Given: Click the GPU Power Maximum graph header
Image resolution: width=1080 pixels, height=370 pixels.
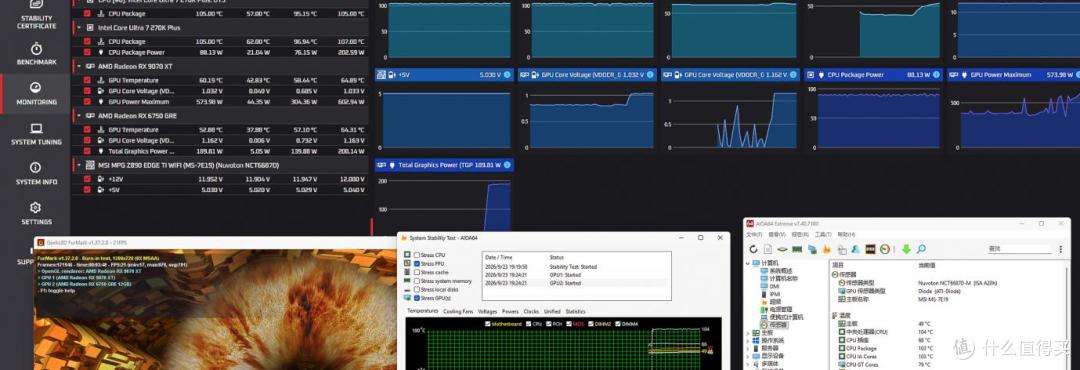Looking at the screenshot, I should click(1013, 74).
